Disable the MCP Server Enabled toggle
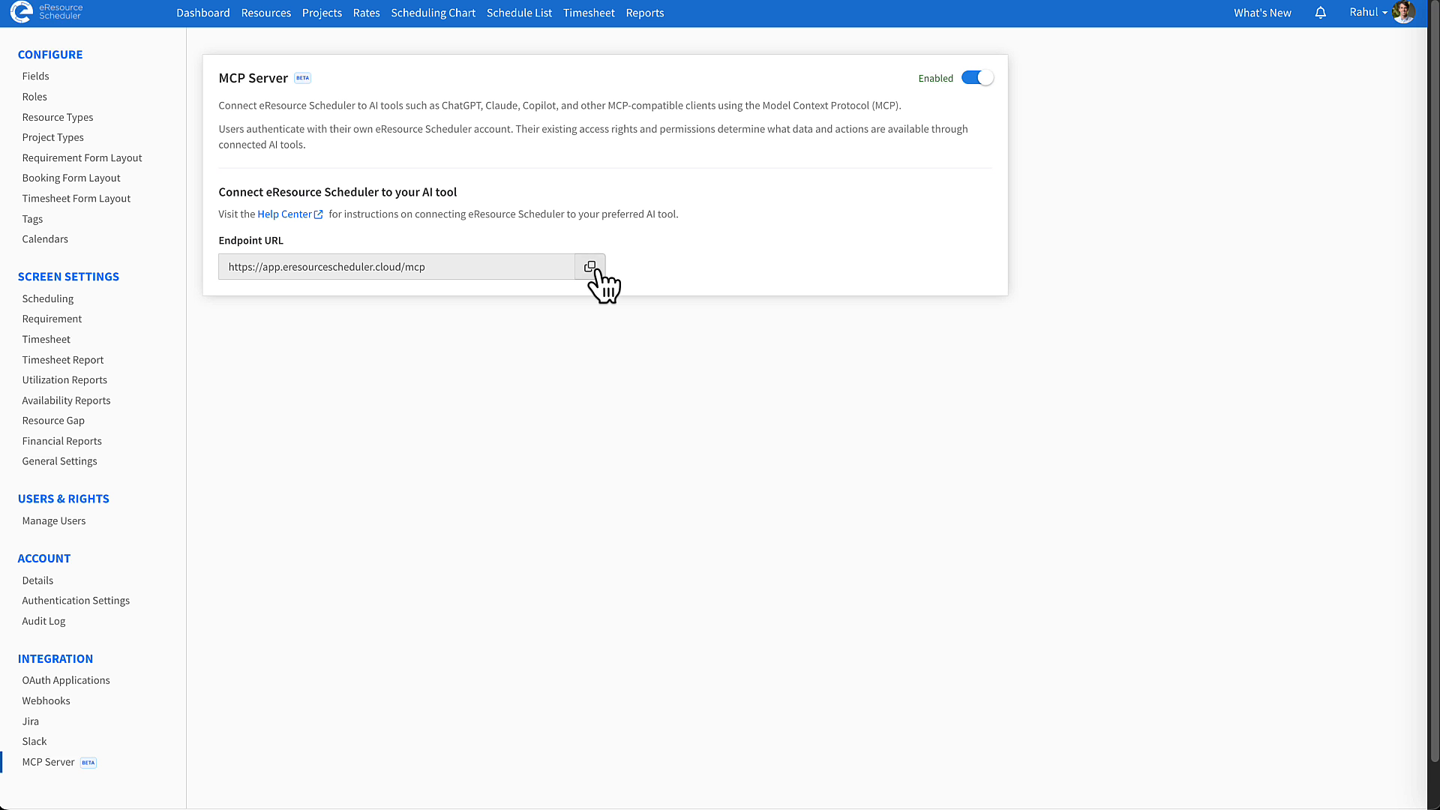Image resolution: width=1440 pixels, height=810 pixels. pyautogui.click(x=977, y=78)
